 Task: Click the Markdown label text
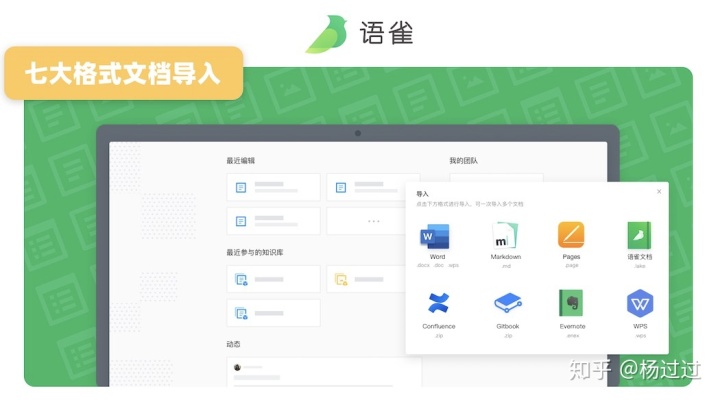[506, 257]
